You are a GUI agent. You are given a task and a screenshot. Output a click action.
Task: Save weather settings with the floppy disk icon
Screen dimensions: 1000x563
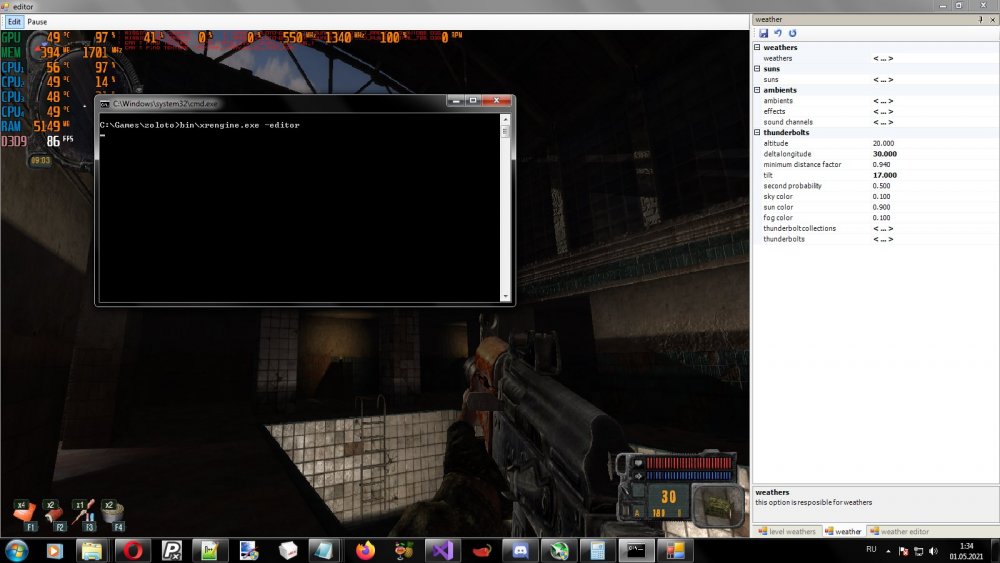[x=763, y=33]
